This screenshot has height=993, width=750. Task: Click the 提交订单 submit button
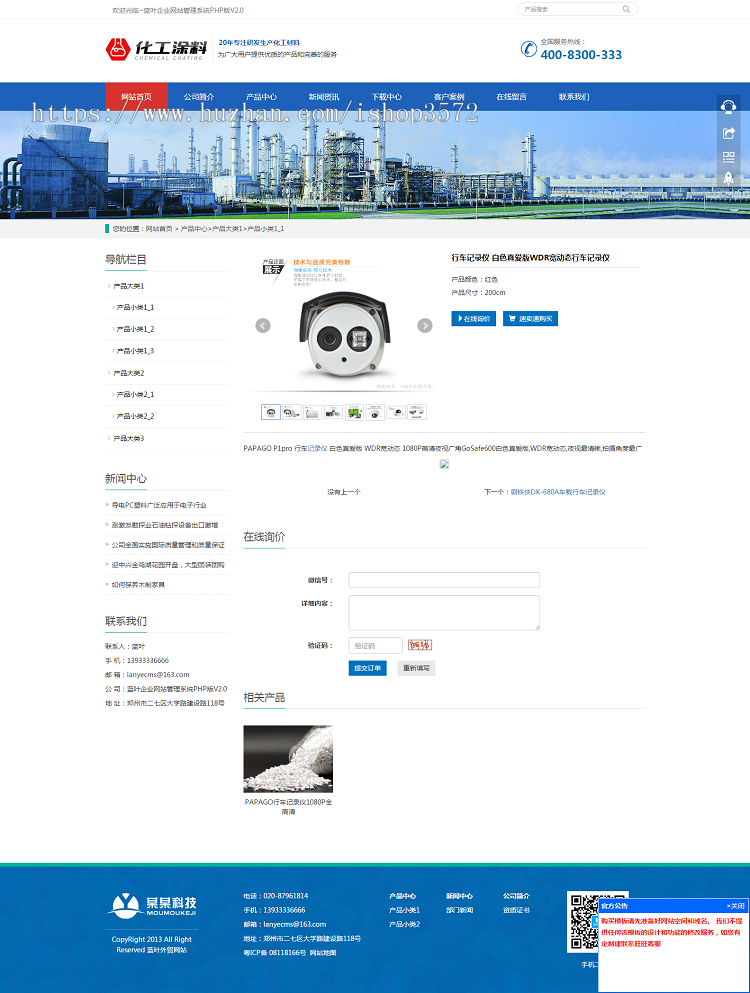coord(367,668)
